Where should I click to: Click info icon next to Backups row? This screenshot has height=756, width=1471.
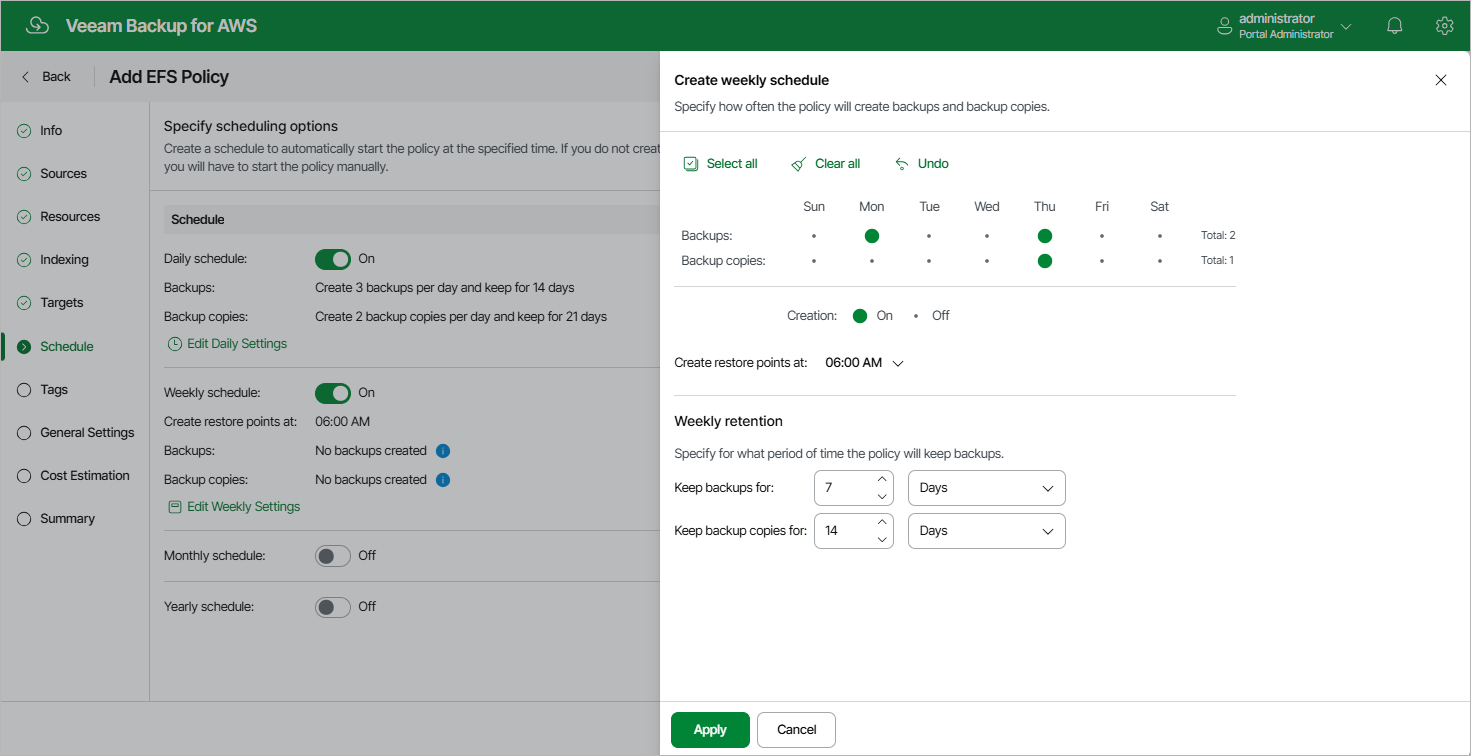pyautogui.click(x=443, y=451)
